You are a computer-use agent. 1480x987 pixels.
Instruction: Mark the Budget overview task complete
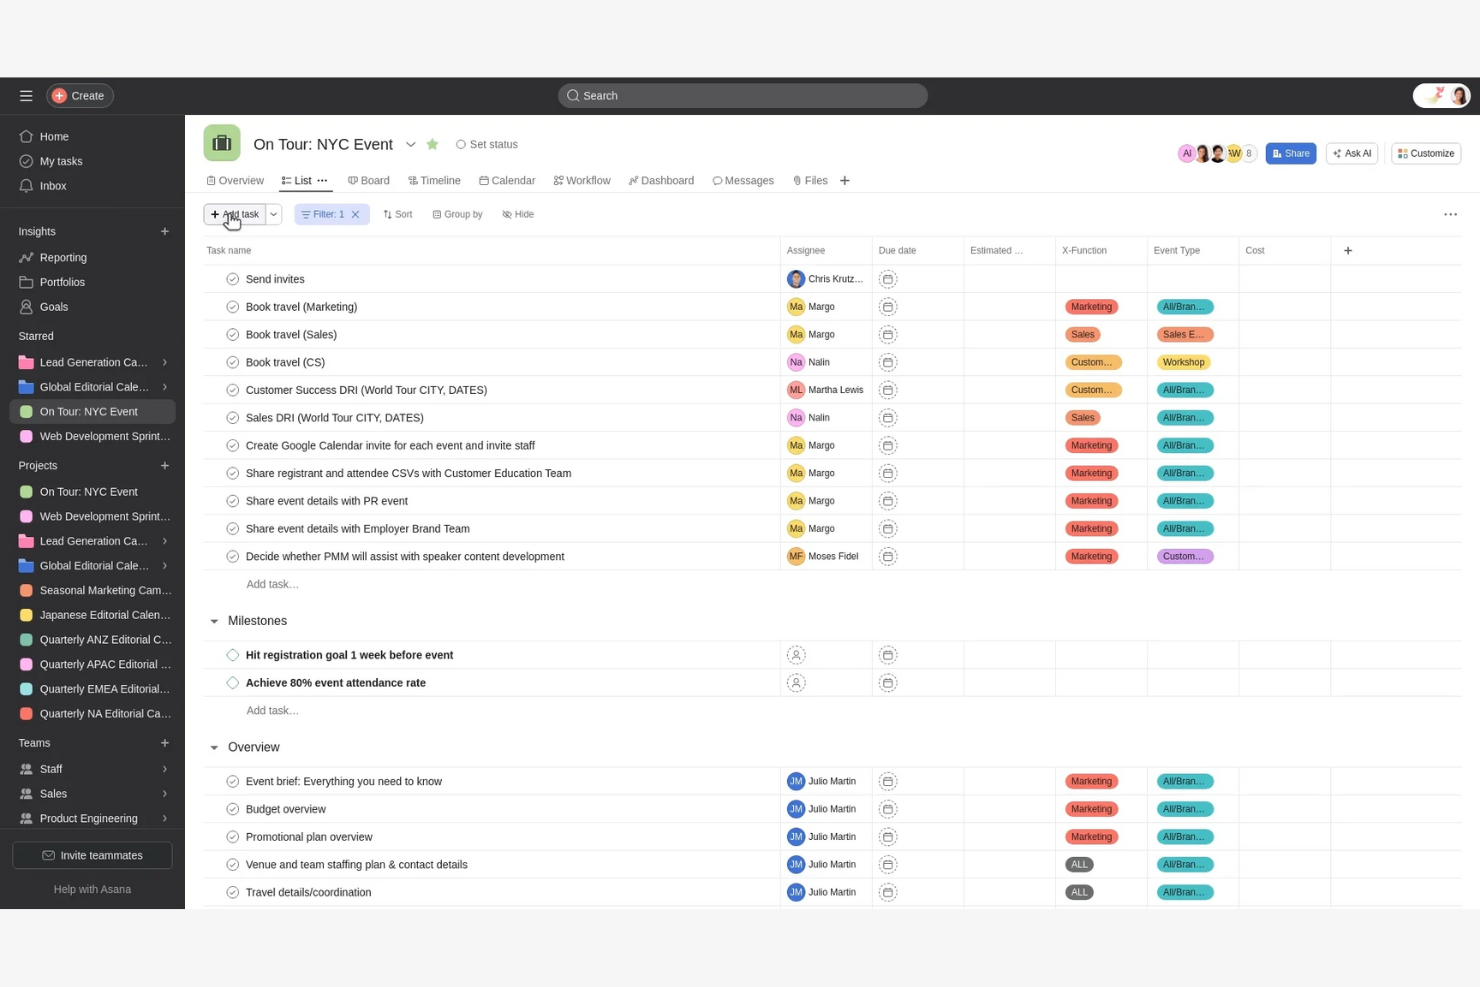tap(232, 808)
